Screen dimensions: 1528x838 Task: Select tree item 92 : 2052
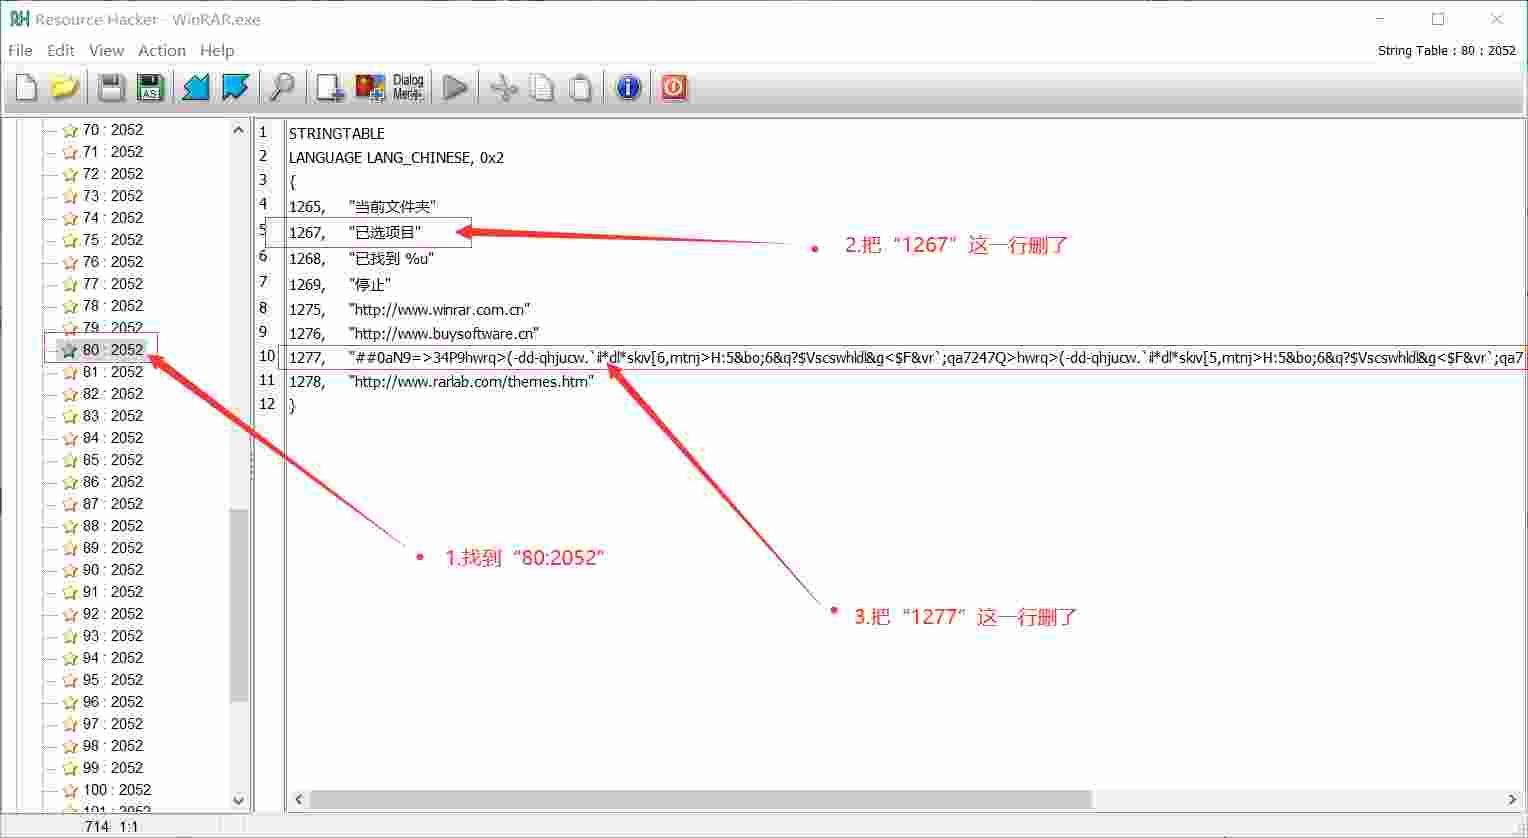(x=113, y=614)
